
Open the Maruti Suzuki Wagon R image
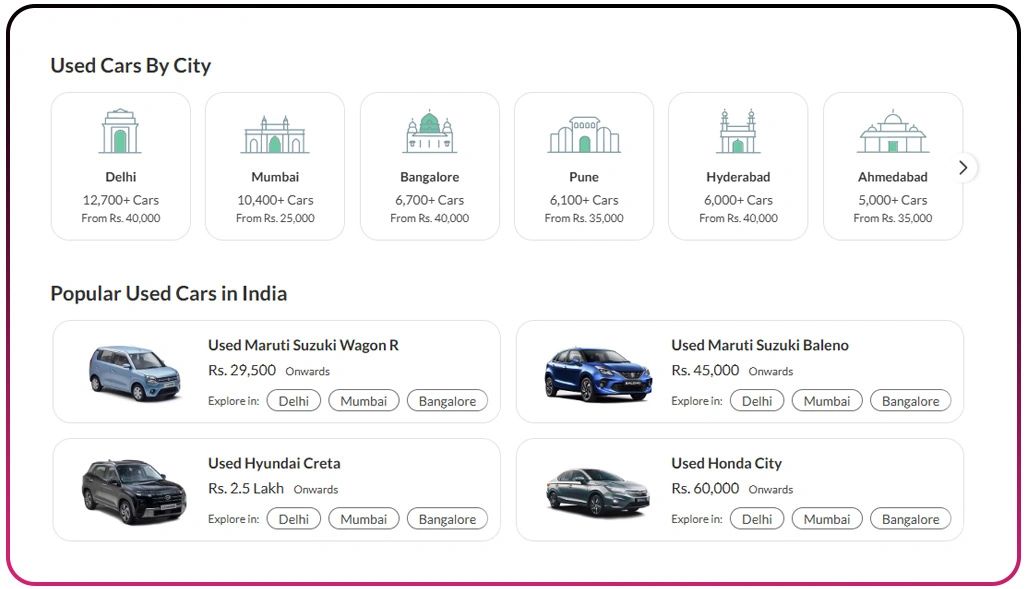[134, 373]
